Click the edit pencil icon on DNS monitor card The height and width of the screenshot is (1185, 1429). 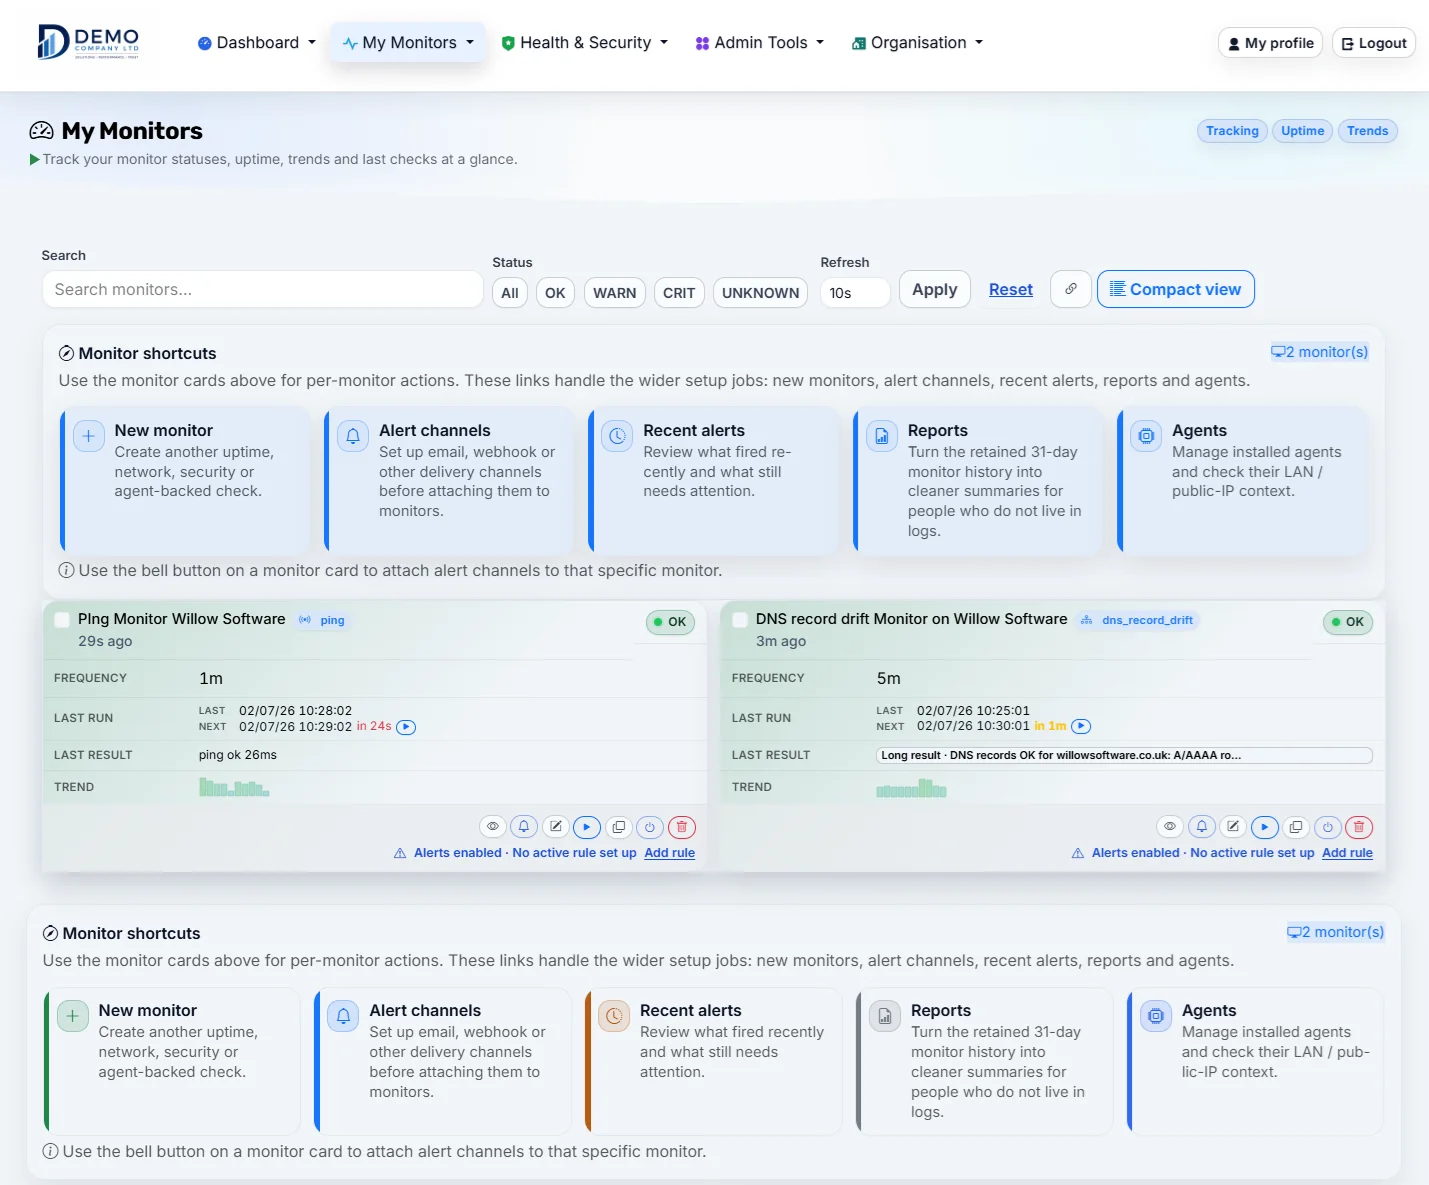(x=1233, y=827)
